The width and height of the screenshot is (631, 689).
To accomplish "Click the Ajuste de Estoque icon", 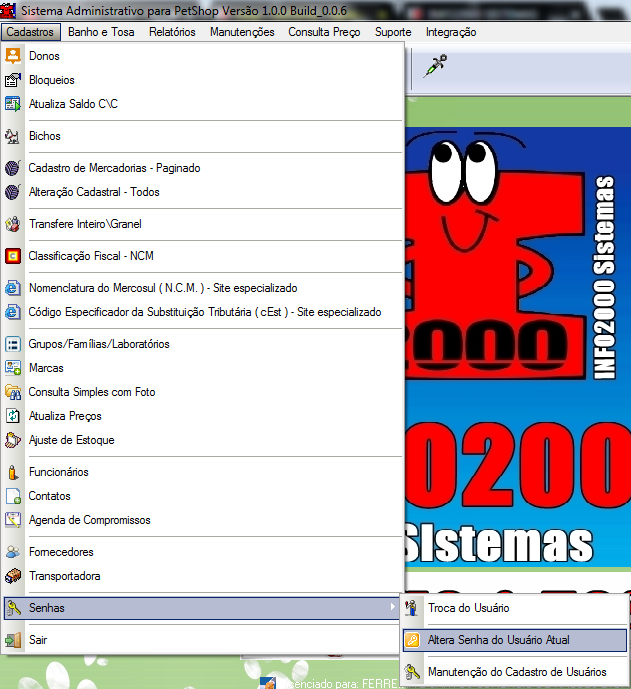I will pyautogui.click(x=13, y=440).
